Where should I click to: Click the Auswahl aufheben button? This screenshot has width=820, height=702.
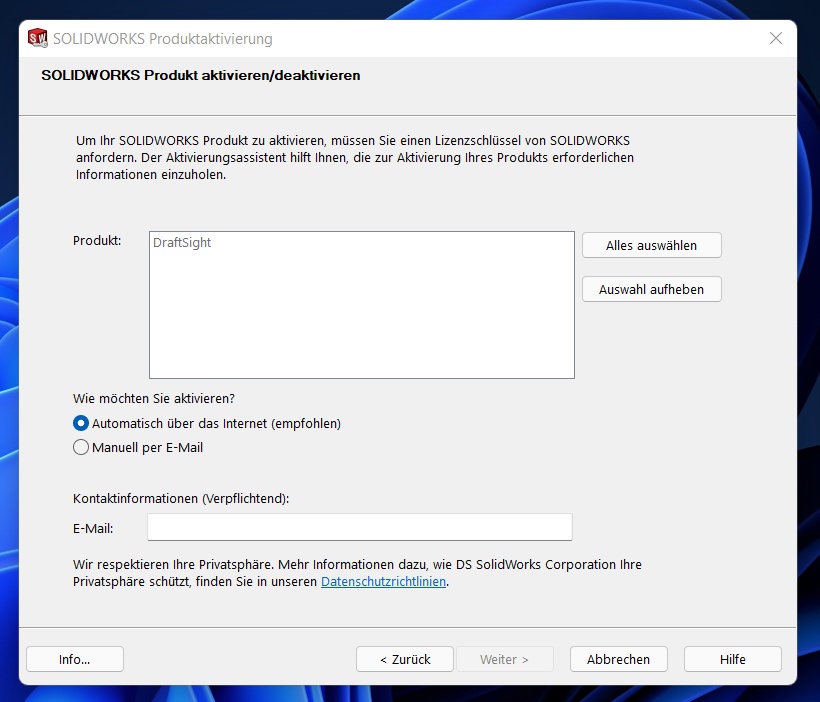pos(652,289)
